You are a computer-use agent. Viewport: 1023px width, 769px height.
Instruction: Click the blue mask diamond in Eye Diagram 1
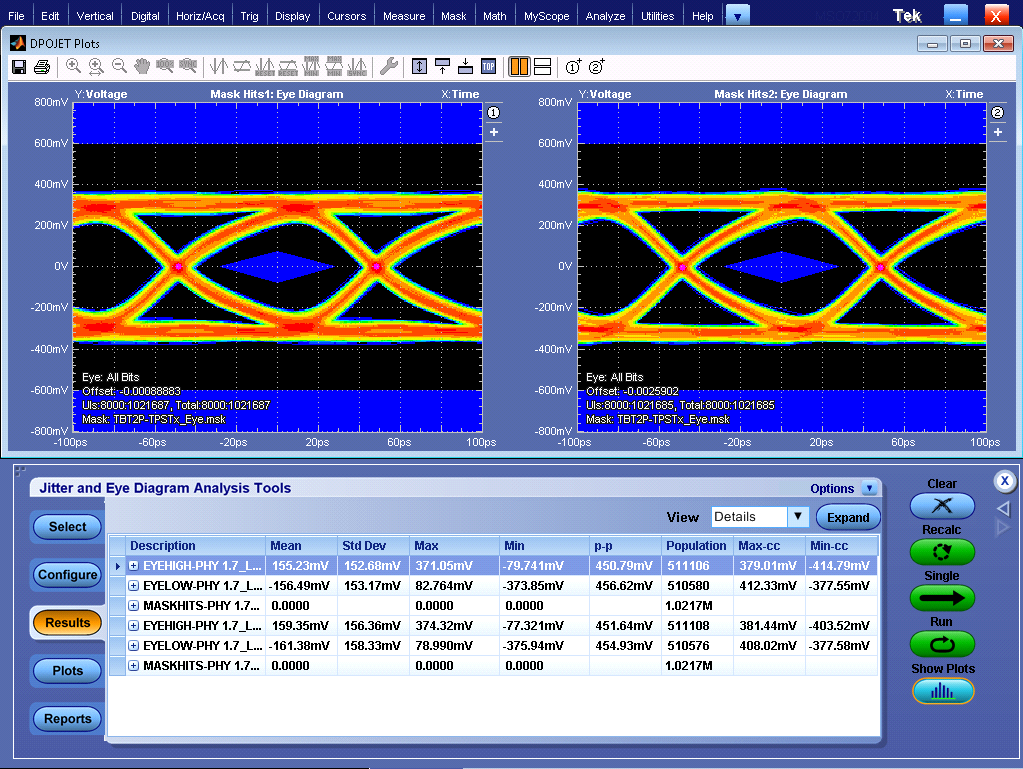[x=277, y=267]
